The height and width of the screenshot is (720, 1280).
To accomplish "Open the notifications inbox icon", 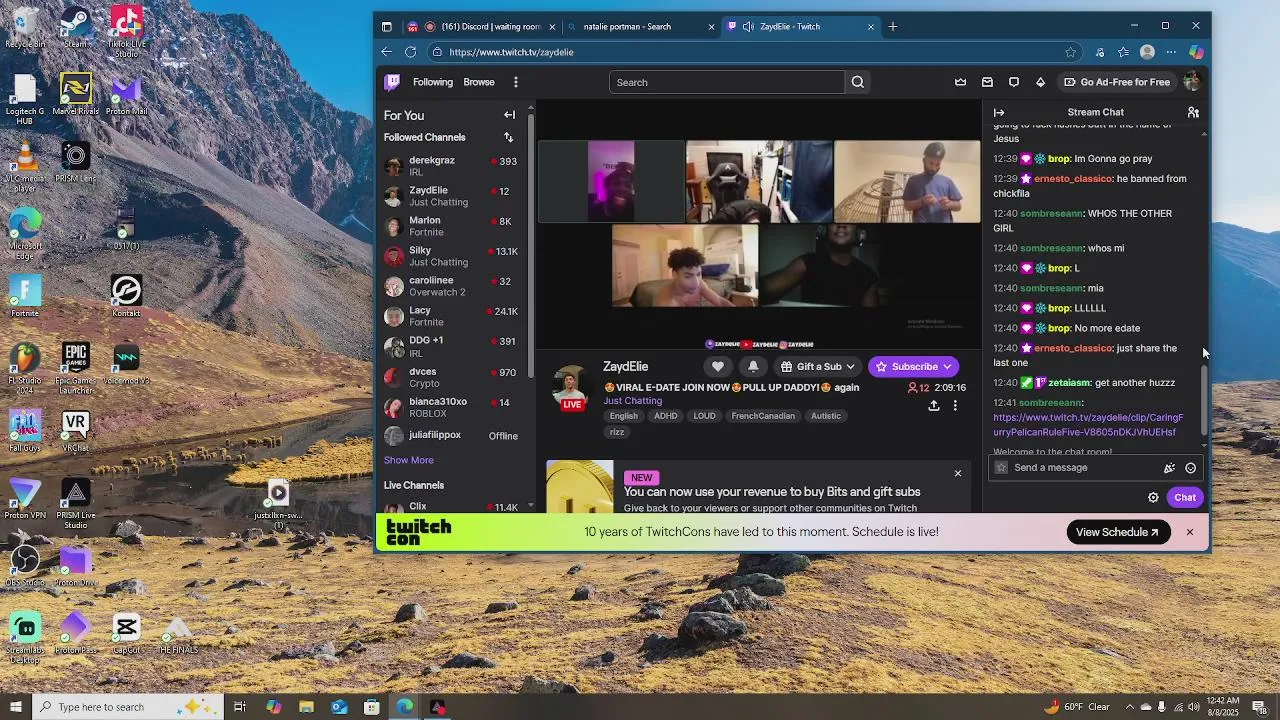I will pyautogui.click(x=987, y=82).
